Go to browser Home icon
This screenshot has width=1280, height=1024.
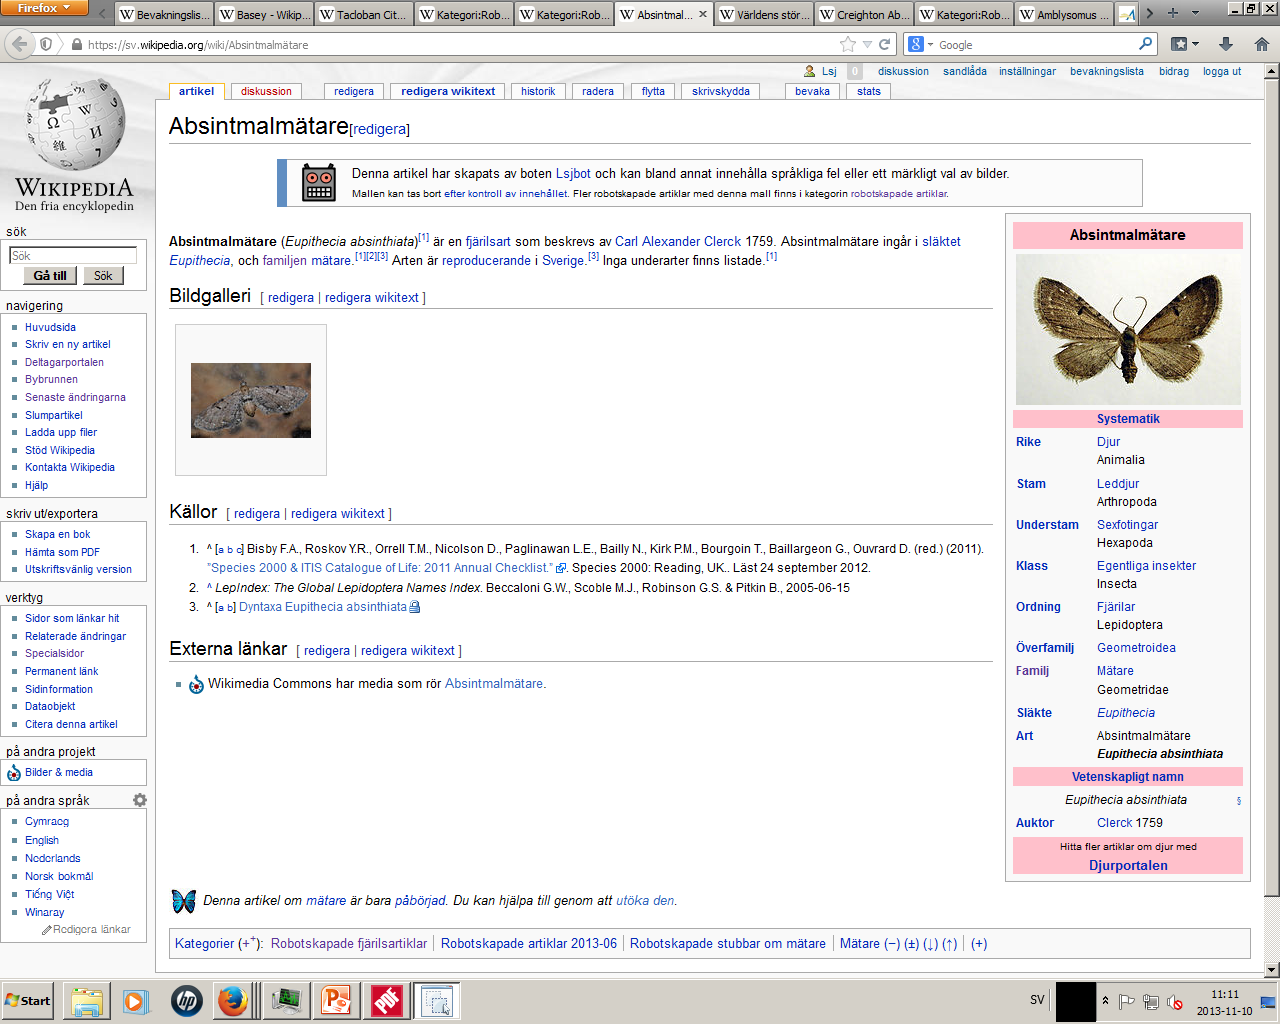point(1261,44)
